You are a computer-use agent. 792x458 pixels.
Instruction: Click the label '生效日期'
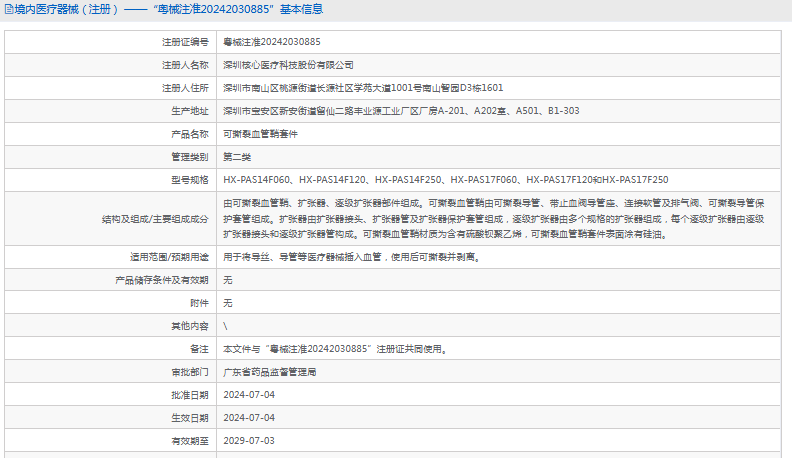tap(189, 418)
